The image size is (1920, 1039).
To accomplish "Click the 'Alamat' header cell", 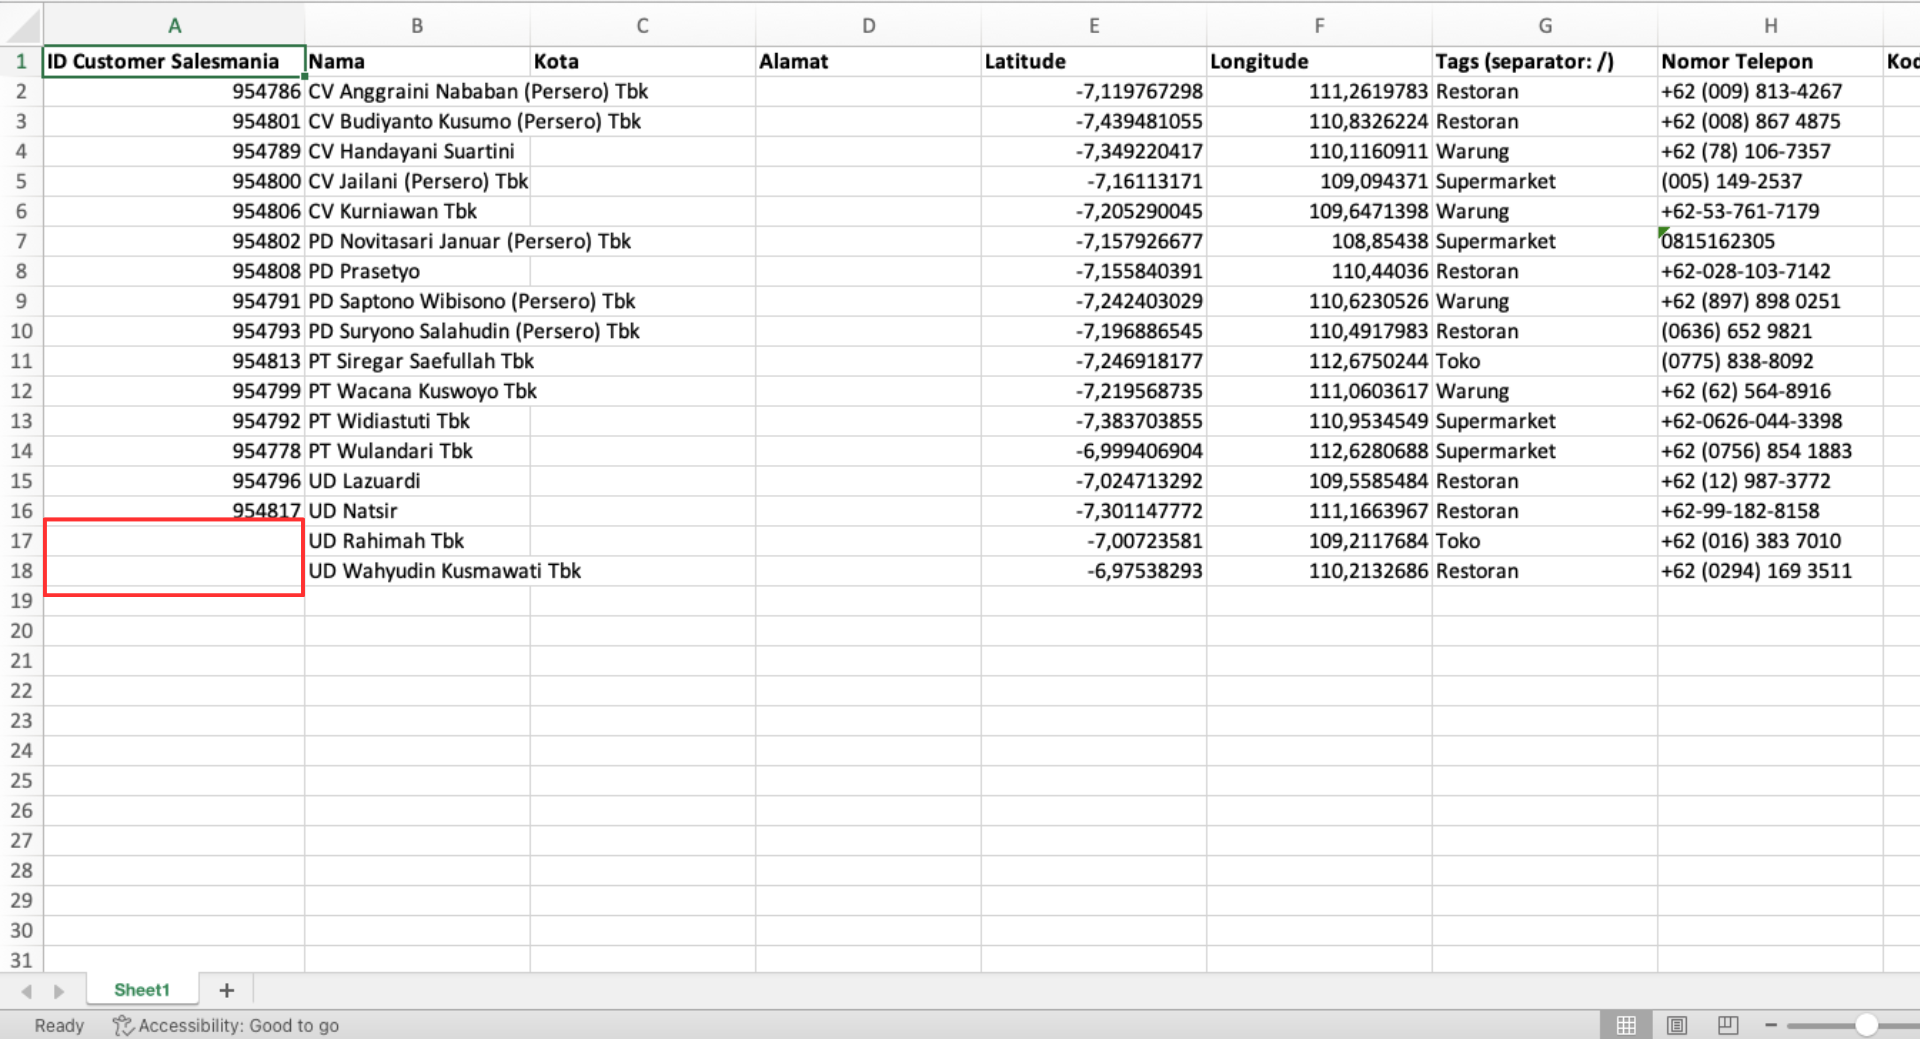I will tap(868, 61).
